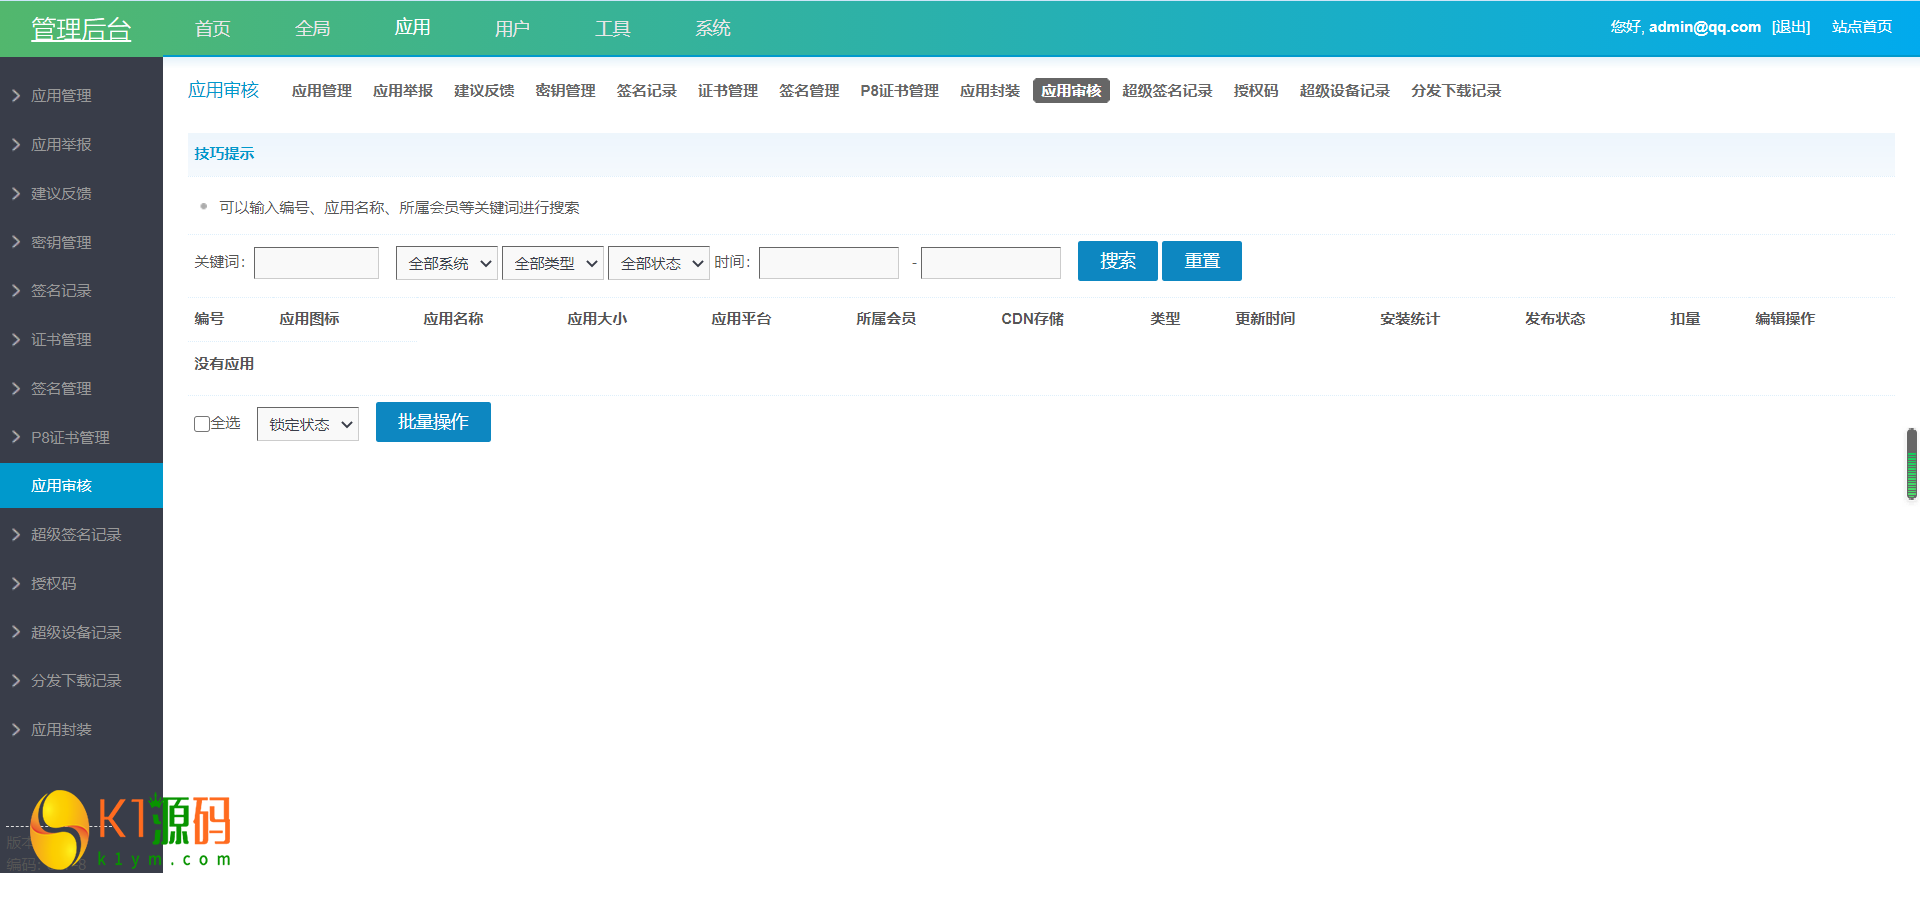This screenshot has height=900, width=1920.
Task: Open 授权码 in the left sidebar
Action: click(x=53, y=584)
